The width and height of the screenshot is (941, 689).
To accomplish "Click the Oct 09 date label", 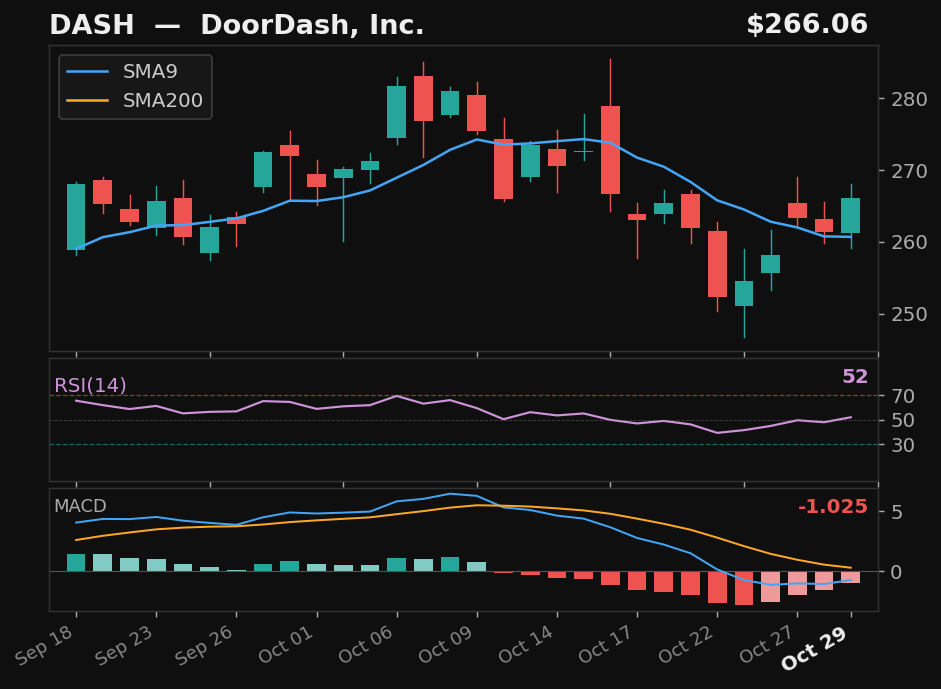I will 446,644.
